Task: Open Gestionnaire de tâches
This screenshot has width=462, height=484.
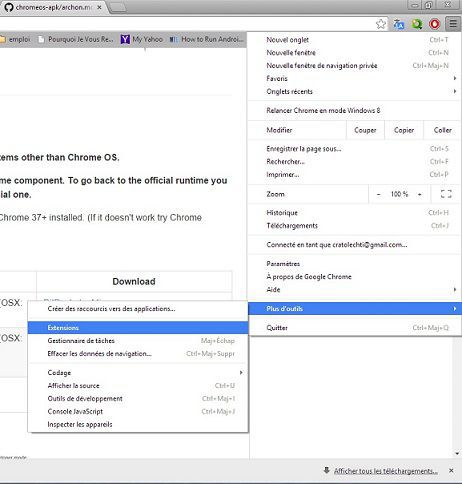Action: 138,341
